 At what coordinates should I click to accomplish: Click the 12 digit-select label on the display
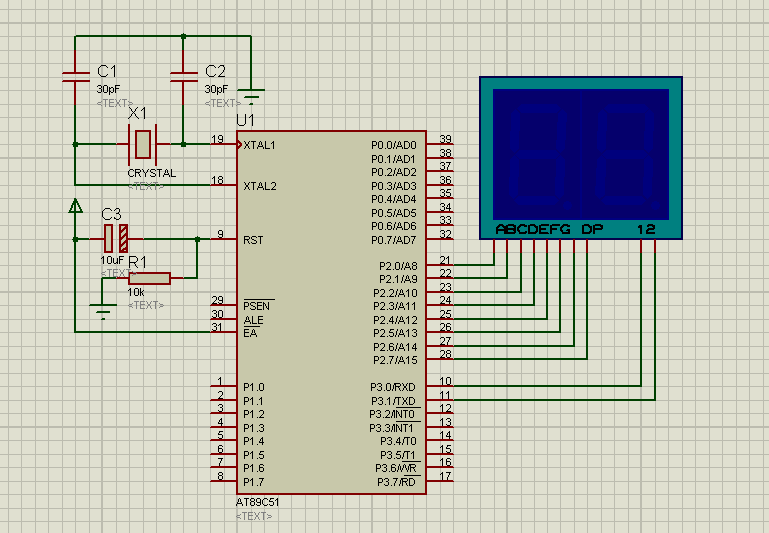646,229
